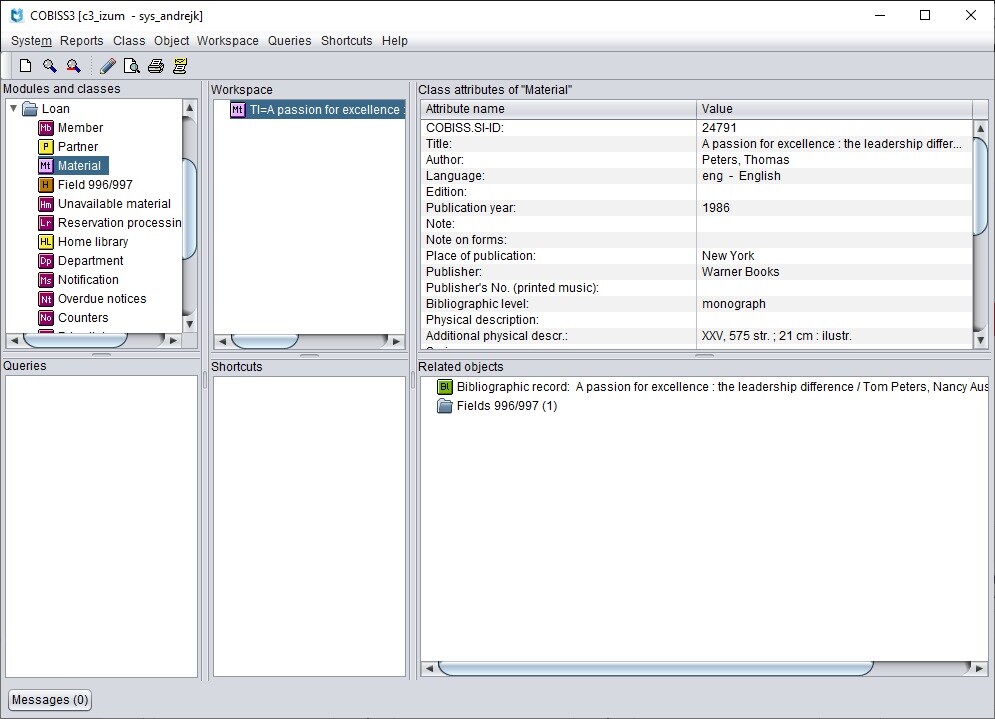Screen dimensions: 995x719
Task: Select the 'Home library' class label
Action: point(93,242)
